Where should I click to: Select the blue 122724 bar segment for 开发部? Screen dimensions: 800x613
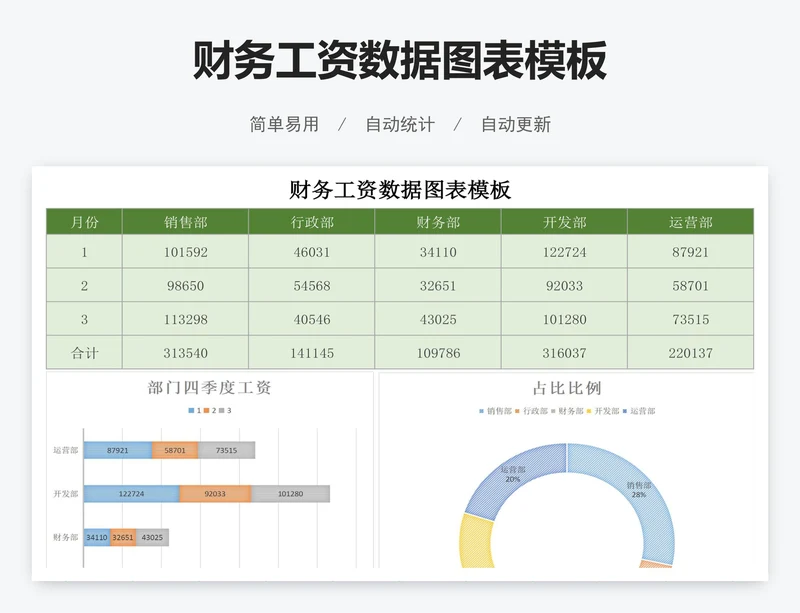[x=132, y=494]
